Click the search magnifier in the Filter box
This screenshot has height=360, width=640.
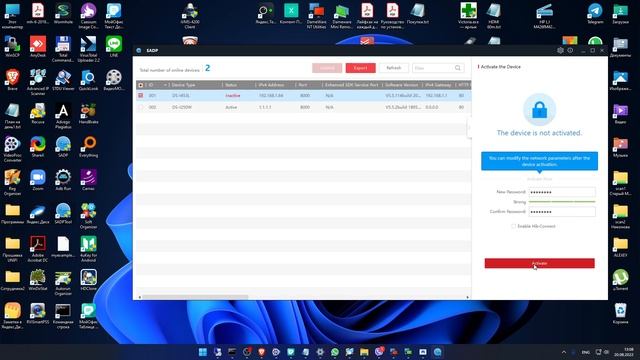[x=458, y=68]
